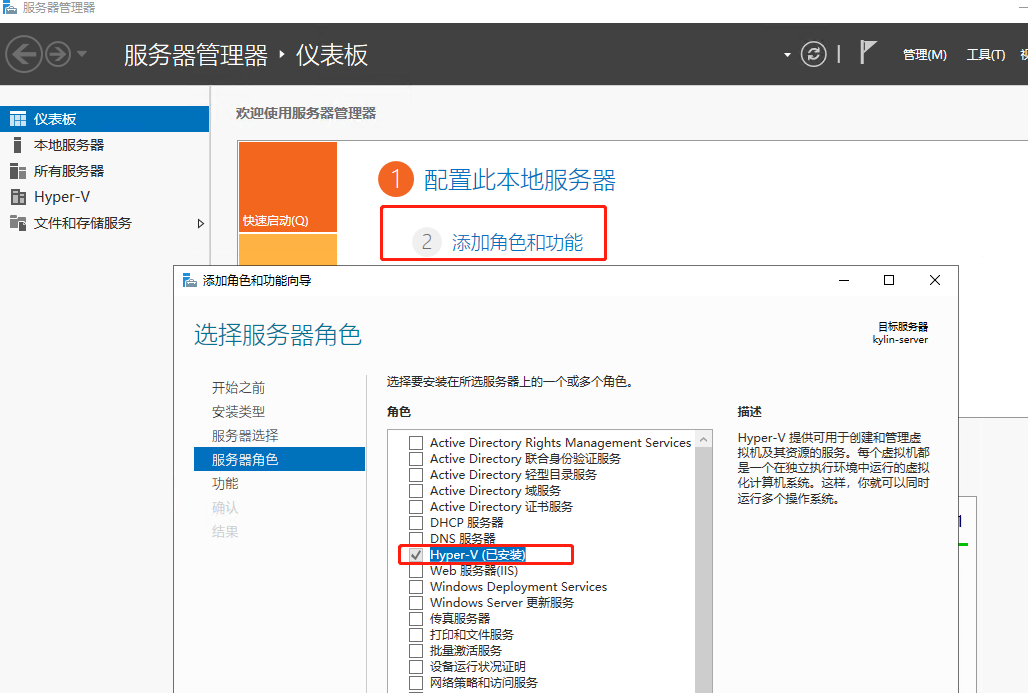Check Windows Server 更新服务 role
The width and height of the screenshot is (1028, 693).
416,603
